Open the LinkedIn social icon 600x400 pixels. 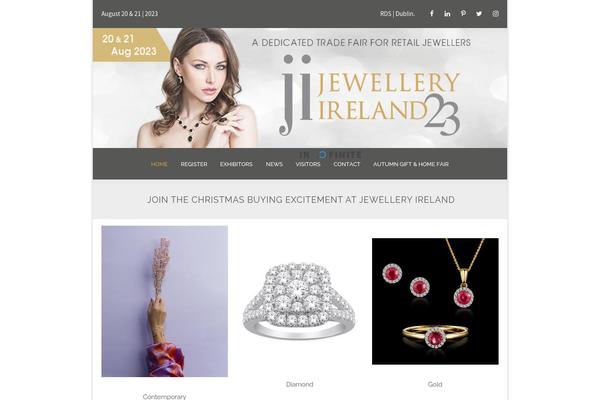point(447,13)
